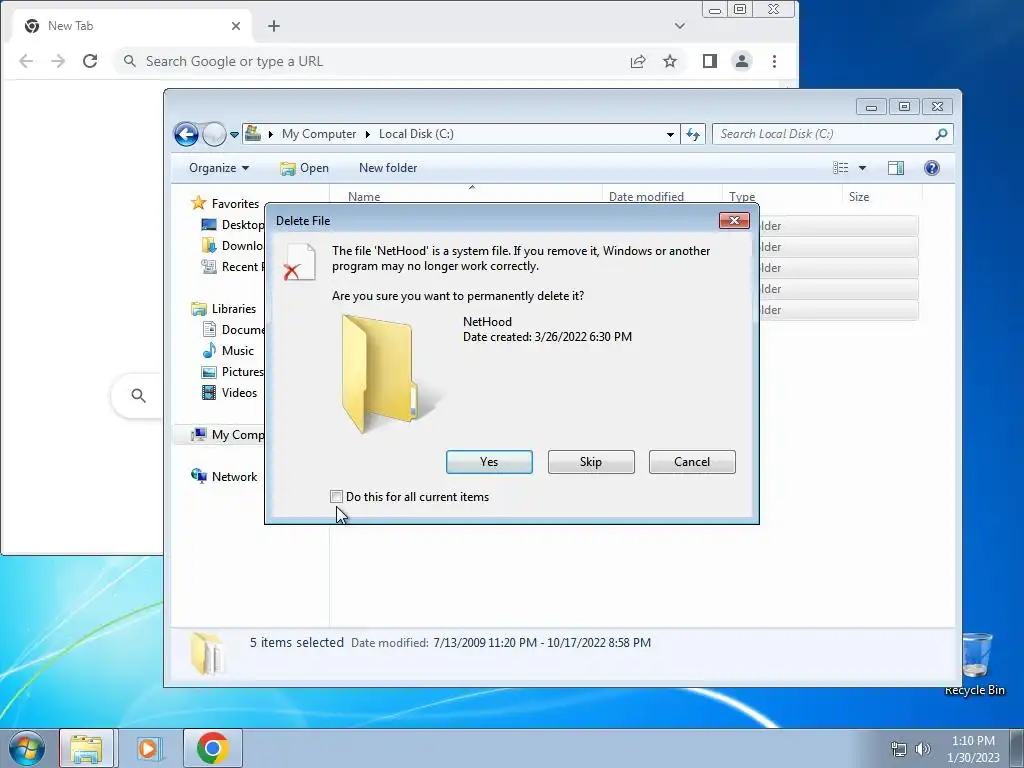Click the selected folders icon in details pane
1024x768 pixels.
coord(208,653)
